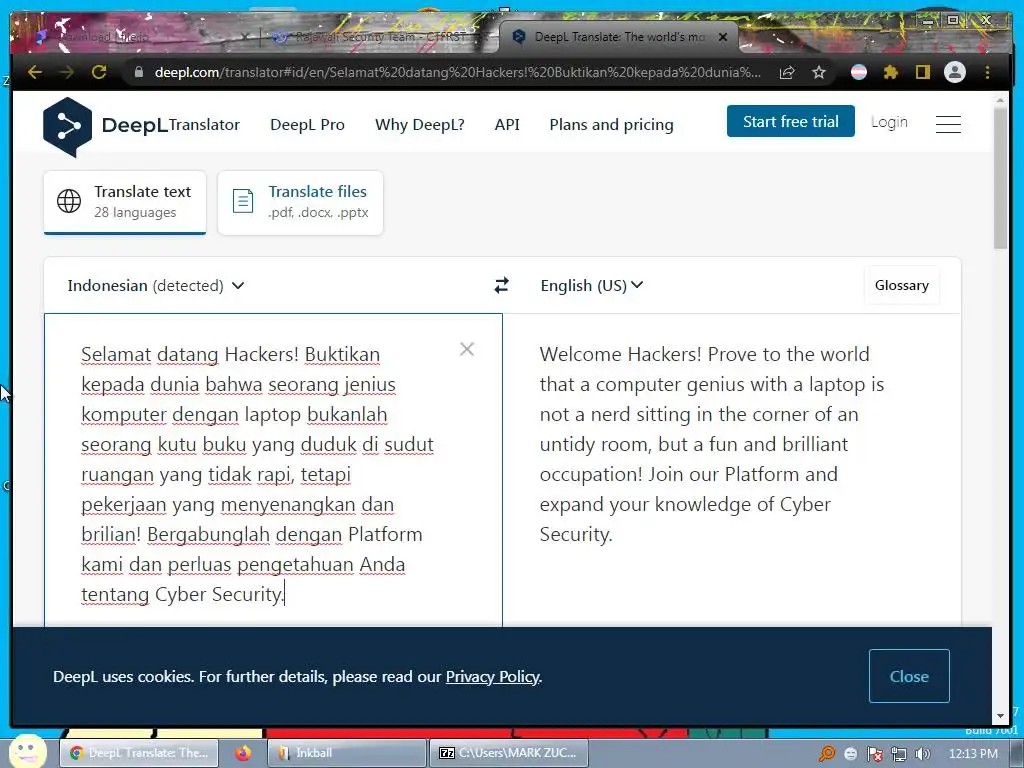Click the scrollbar down arrow

pyautogui.click(x=1000, y=716)
